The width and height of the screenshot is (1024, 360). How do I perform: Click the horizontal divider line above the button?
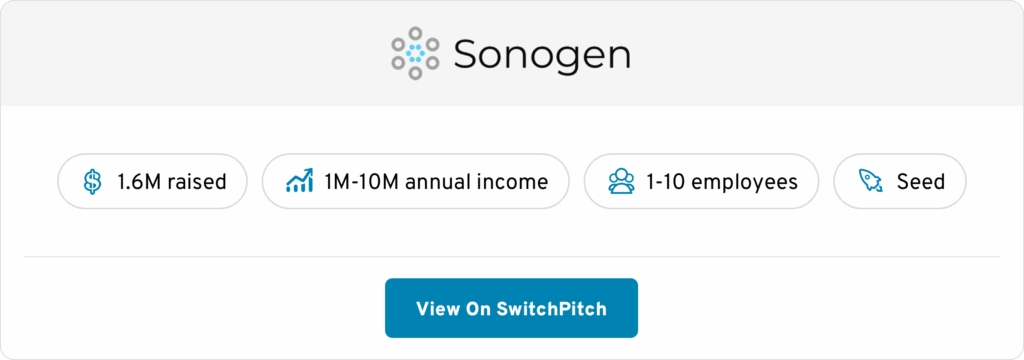[512, 257]
